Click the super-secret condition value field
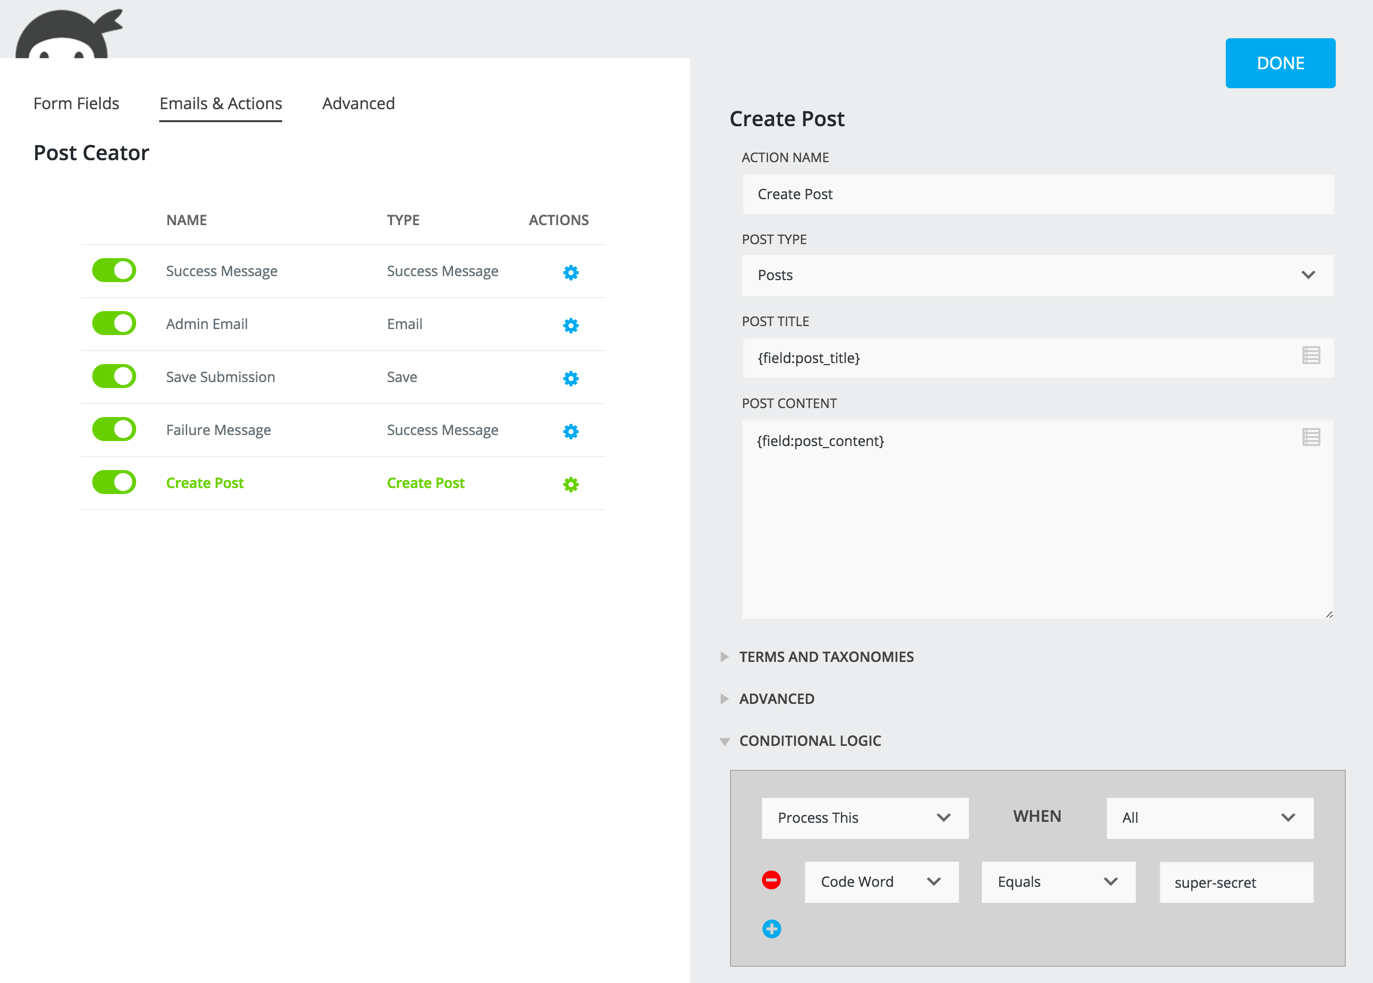The image size is (1373, 983). click(x=1236, y=882)
